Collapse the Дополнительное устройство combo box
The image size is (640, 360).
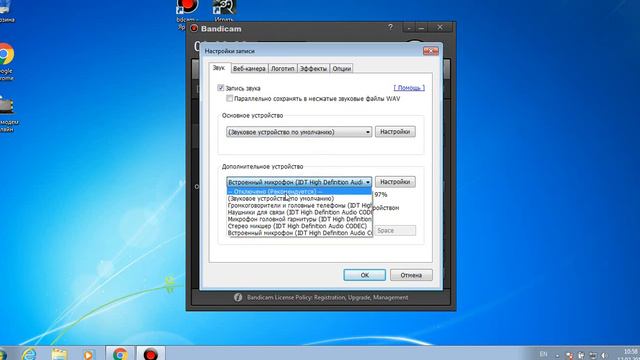299,182
